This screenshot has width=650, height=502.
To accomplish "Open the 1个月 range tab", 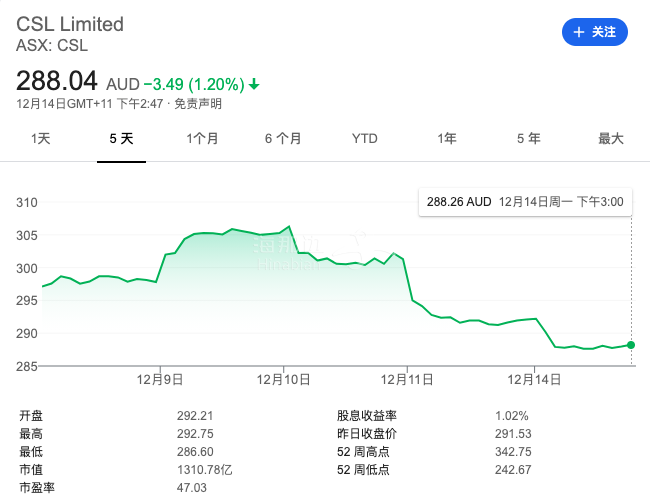I will tap(202, 138).
